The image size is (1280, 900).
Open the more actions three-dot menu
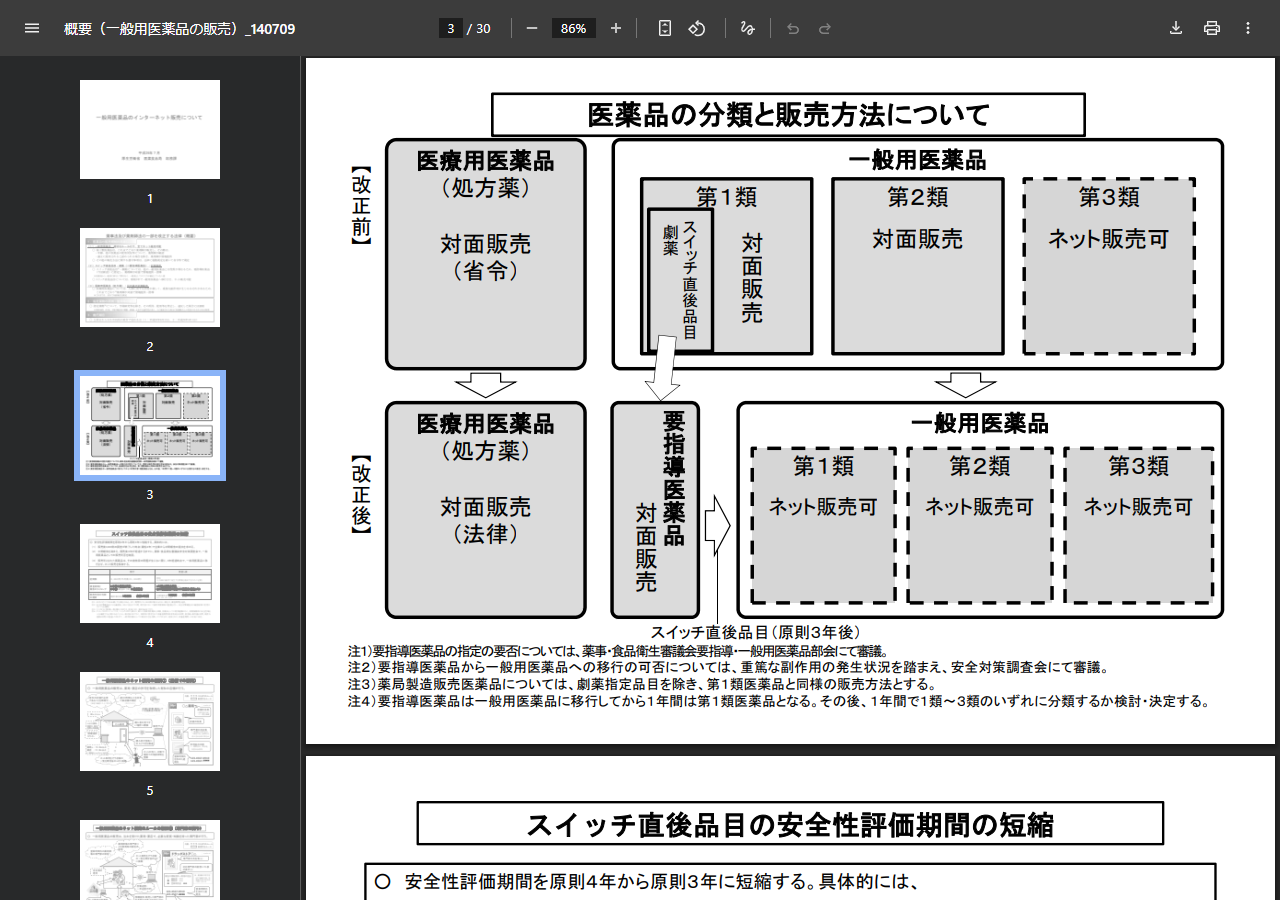coord(1248,28)
